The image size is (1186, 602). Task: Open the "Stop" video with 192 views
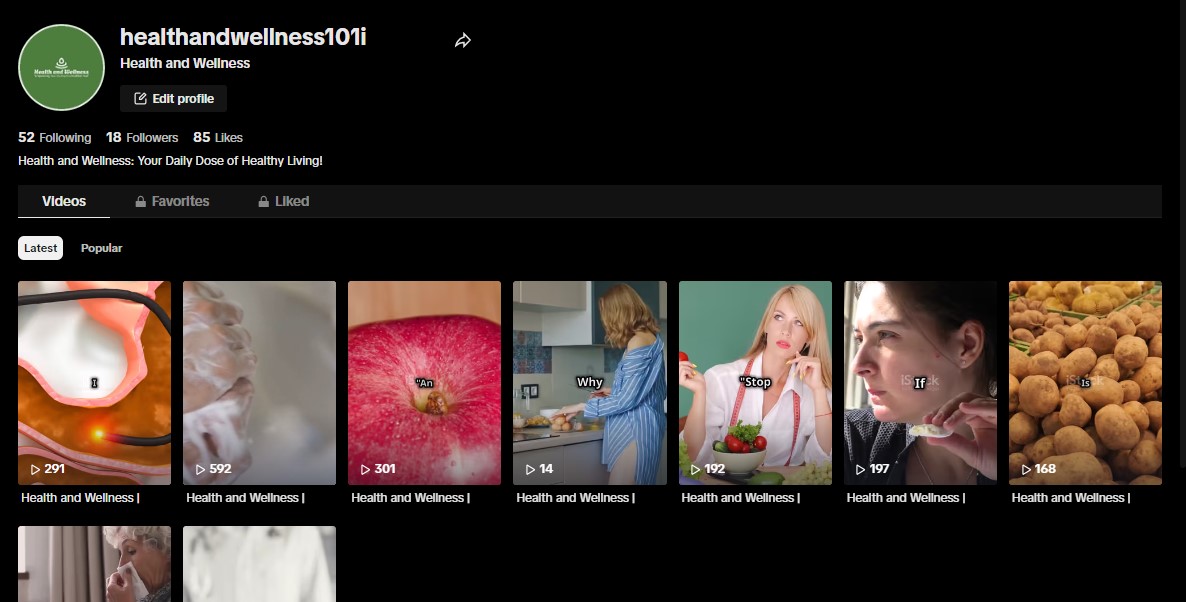[x=756, y=383]
